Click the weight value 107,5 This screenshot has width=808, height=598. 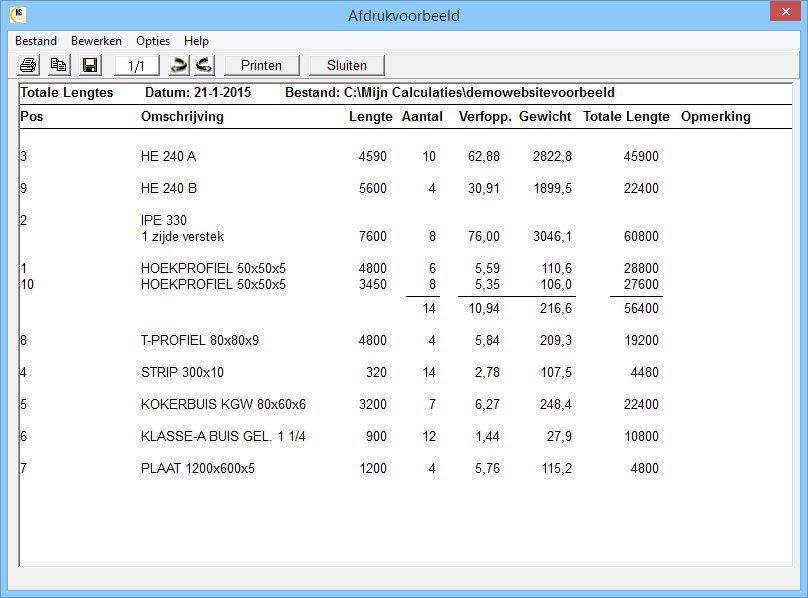coord(556,372)
